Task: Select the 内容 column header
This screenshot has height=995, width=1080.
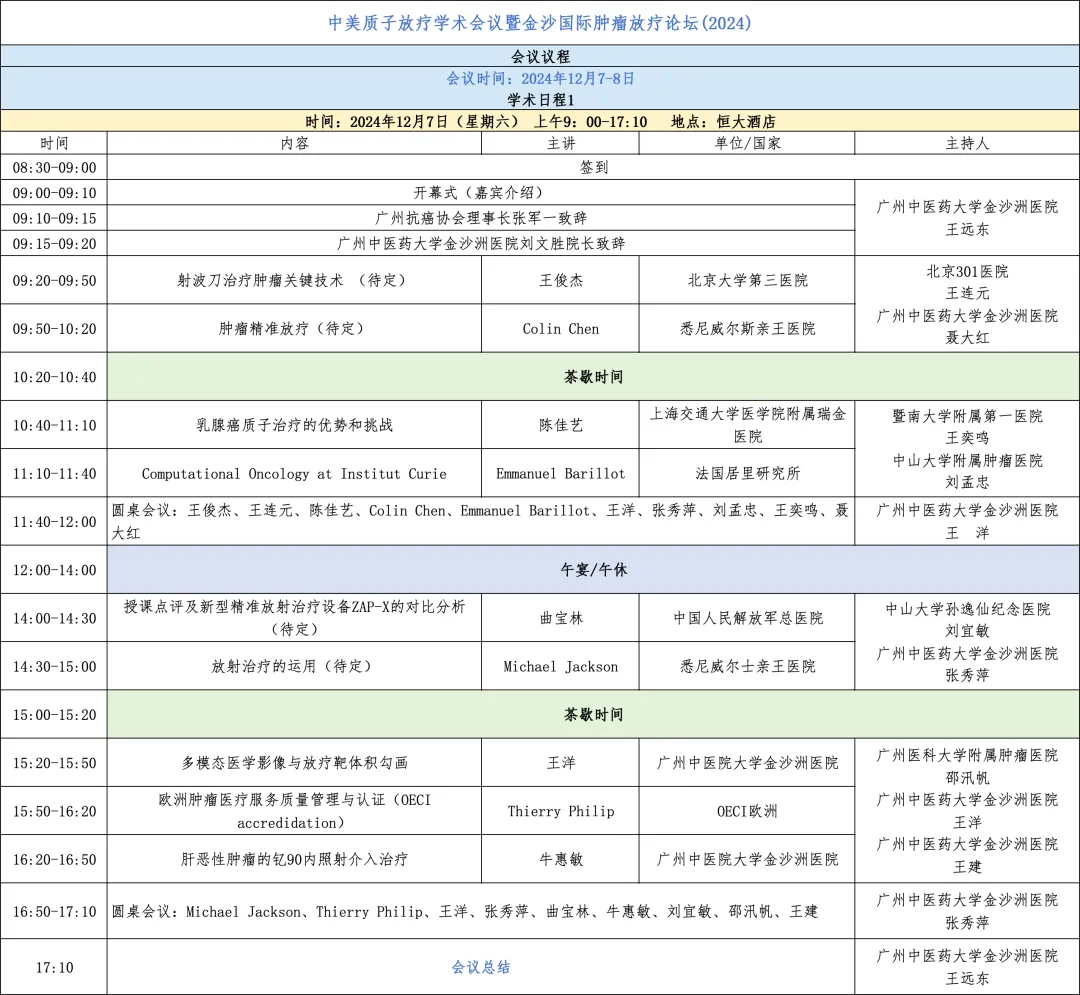Action: (295, 143)
